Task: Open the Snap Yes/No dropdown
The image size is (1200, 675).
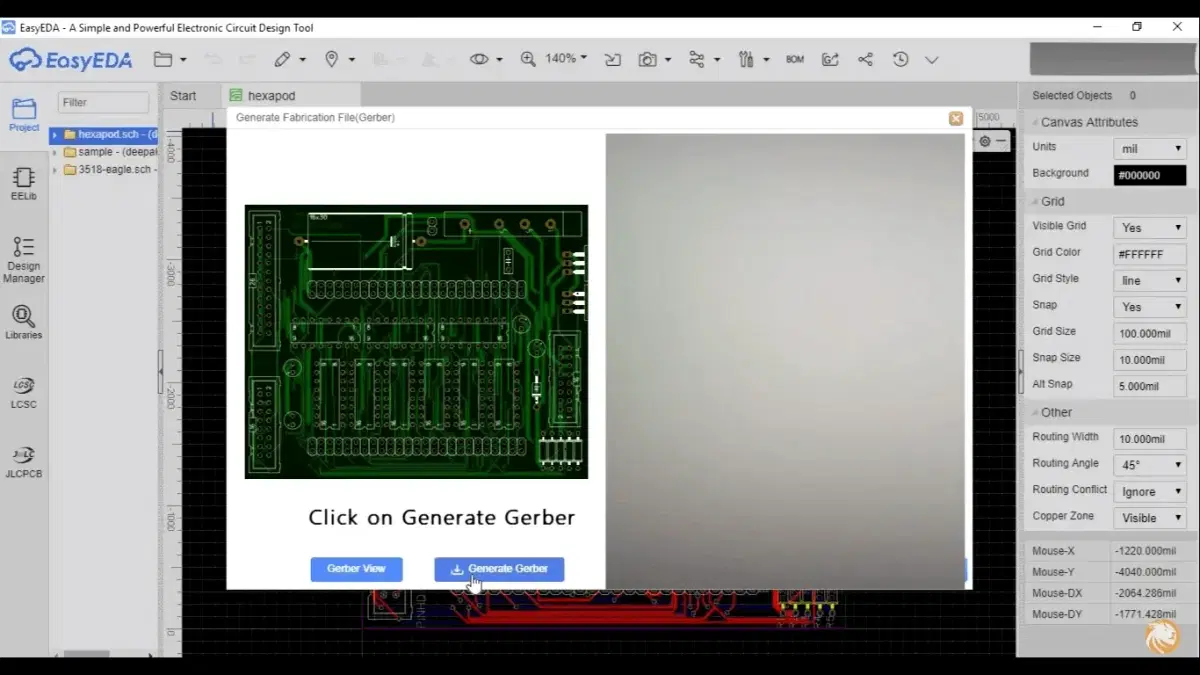Action: (1150, 307)
